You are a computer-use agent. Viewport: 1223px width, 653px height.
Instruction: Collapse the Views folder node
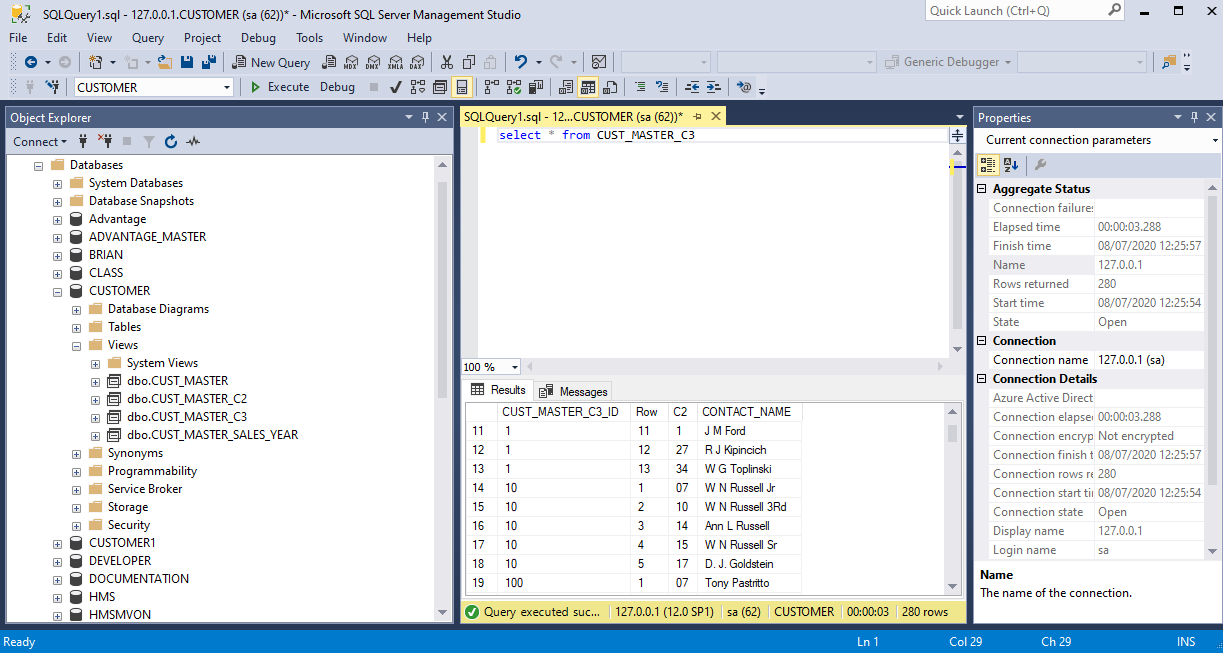pos(77,345)
